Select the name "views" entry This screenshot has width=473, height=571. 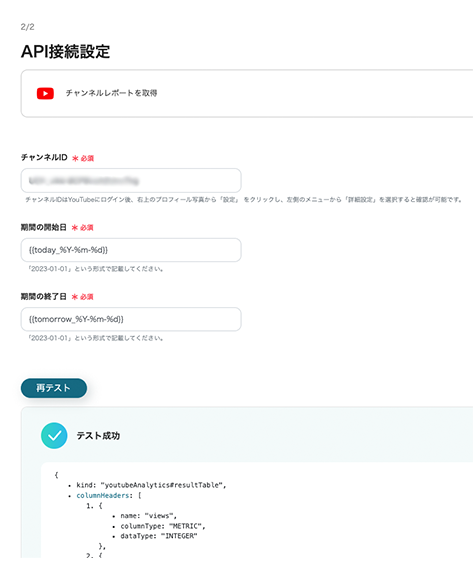149,516
